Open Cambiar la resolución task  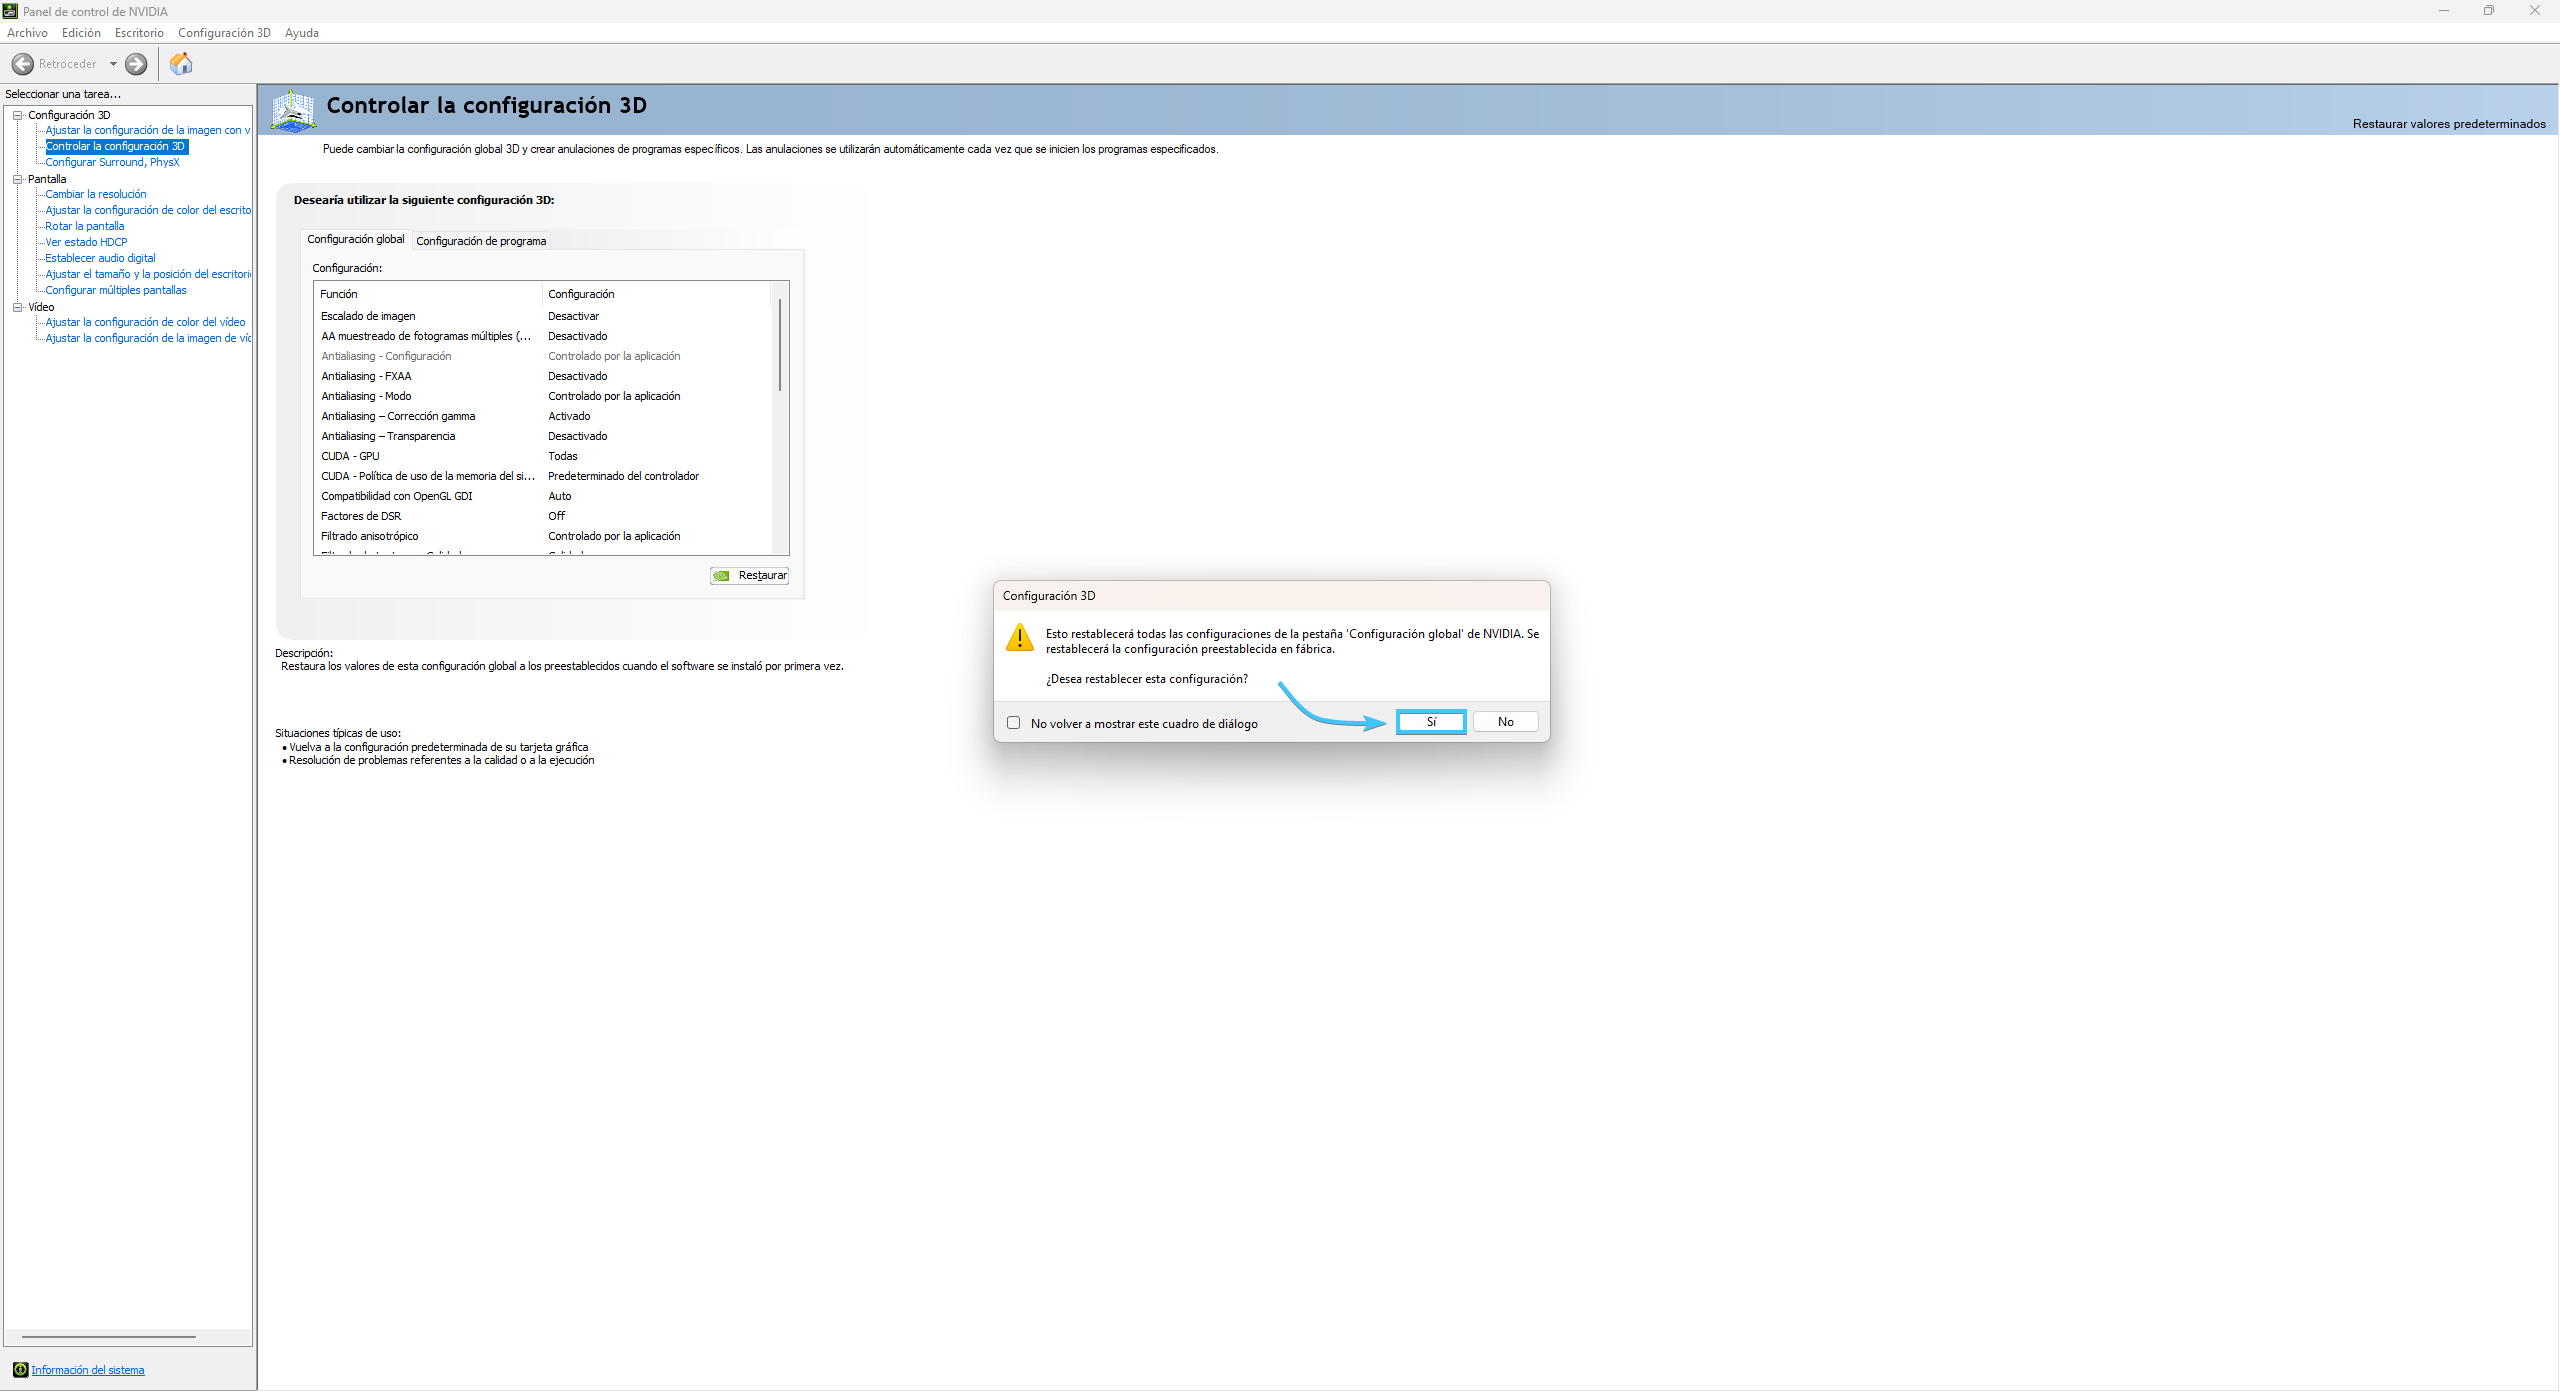96,194
